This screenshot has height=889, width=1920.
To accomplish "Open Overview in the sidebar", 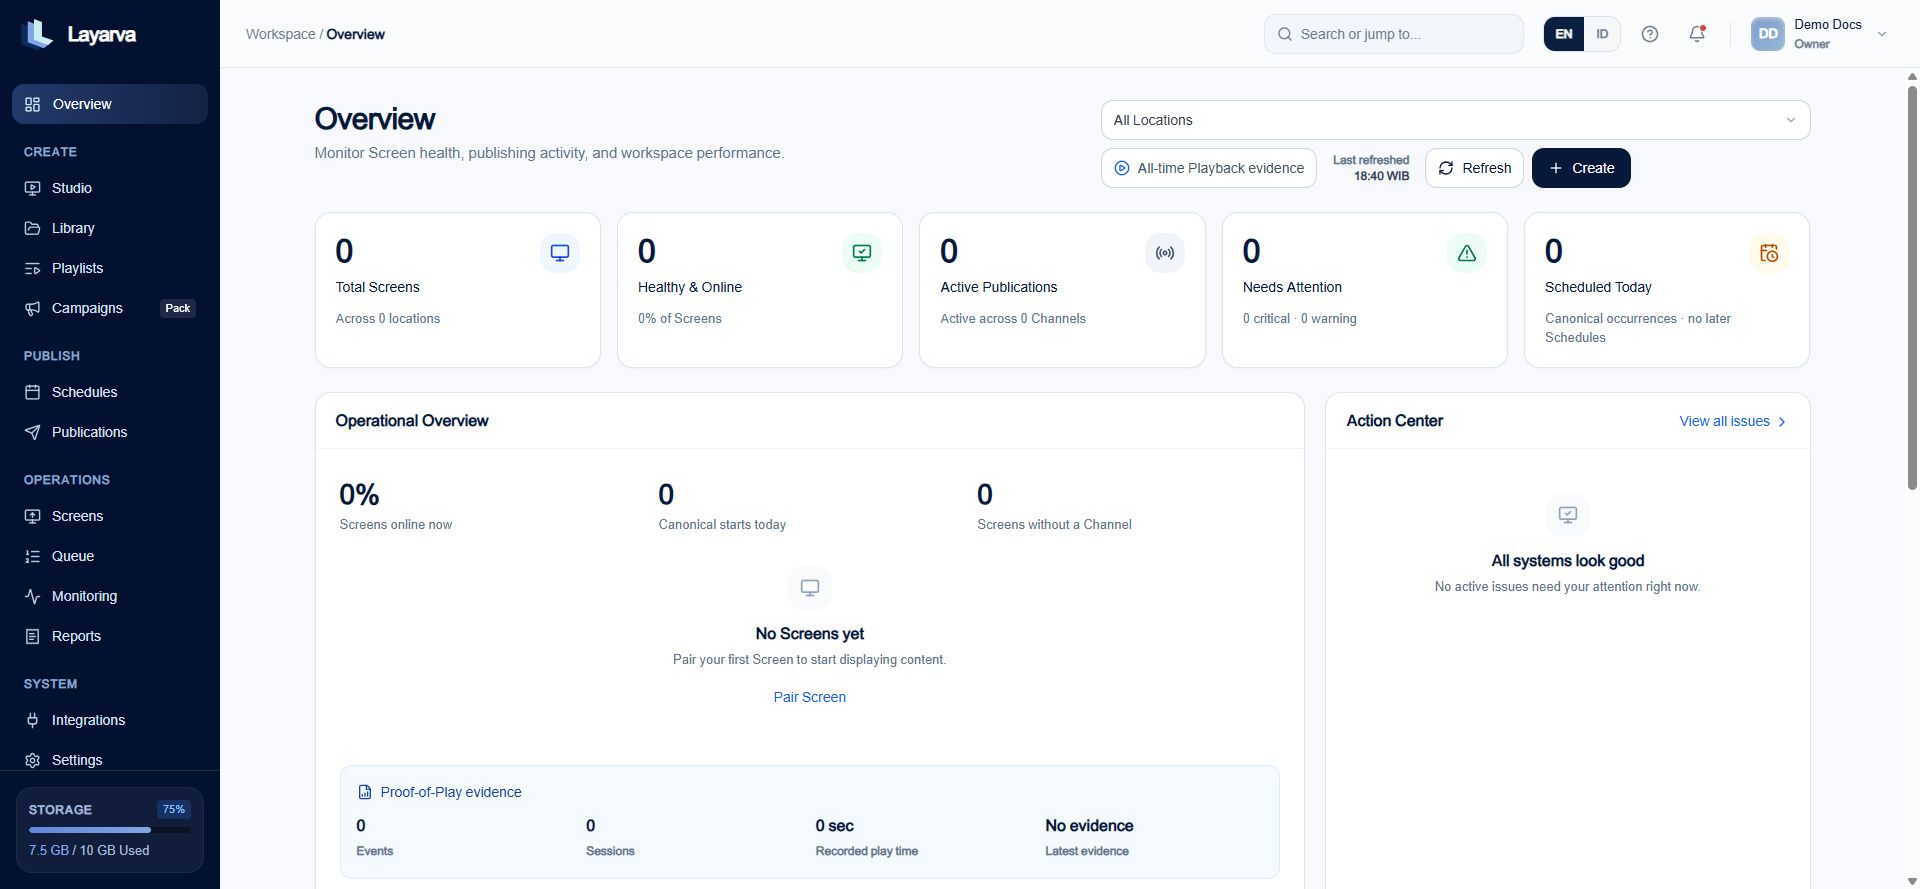I will click(110, 104).
